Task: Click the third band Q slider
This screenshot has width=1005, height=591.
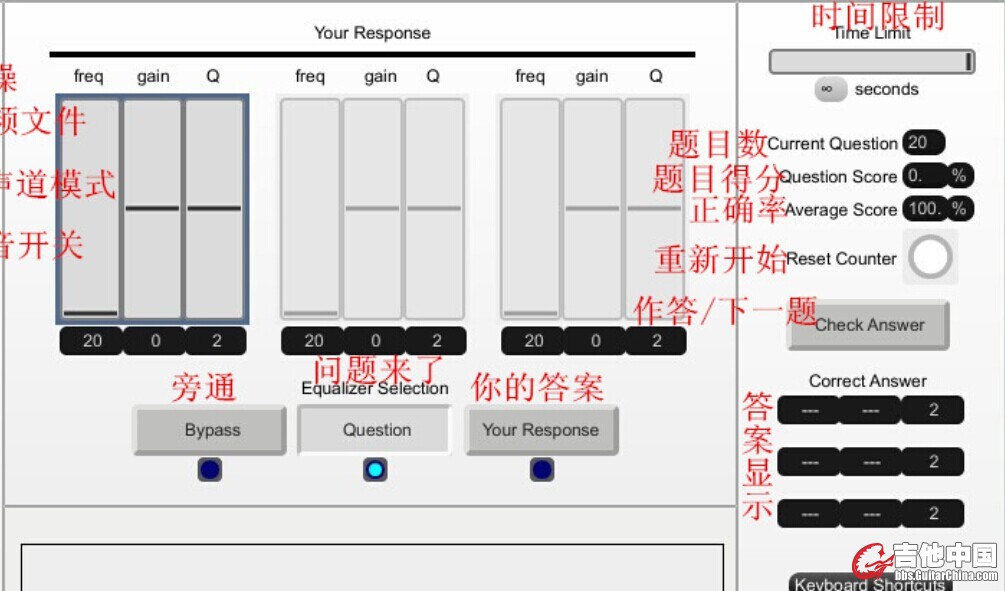Action: (x=655, y=208)
